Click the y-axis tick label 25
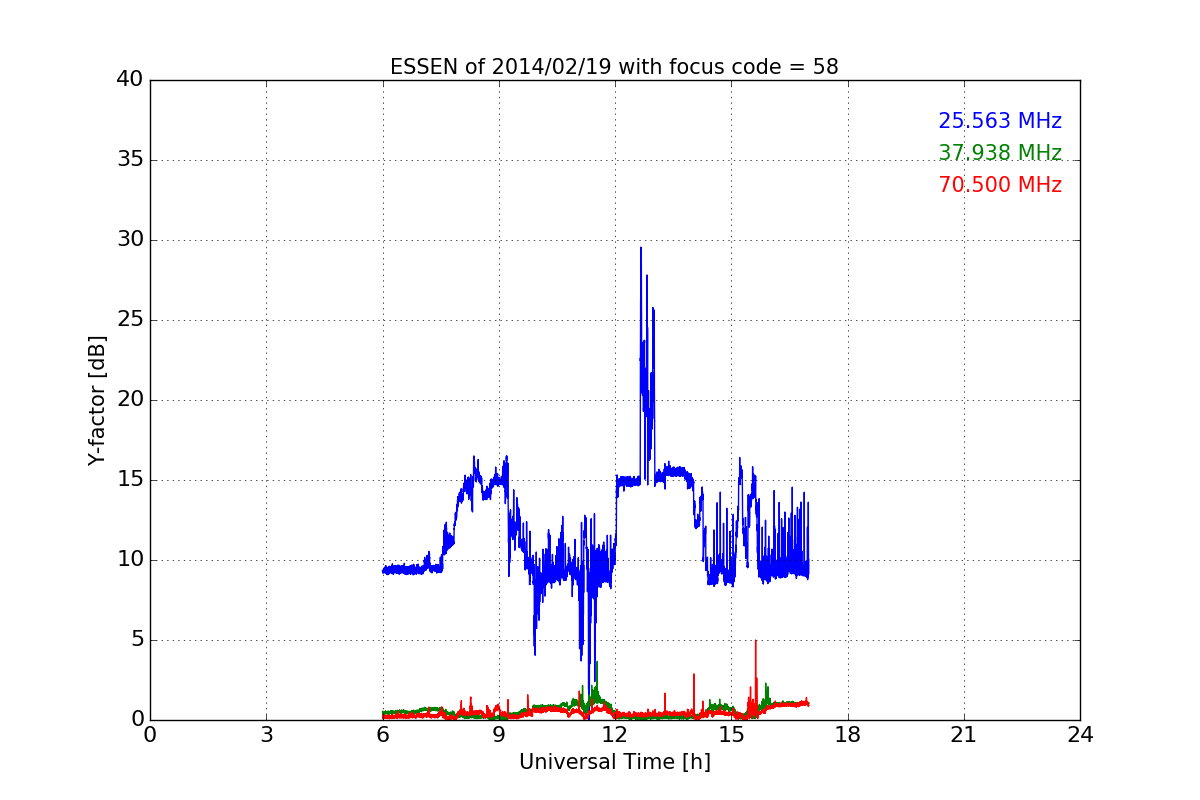This screenshot has width=1200, height=800. coord(130,320)
